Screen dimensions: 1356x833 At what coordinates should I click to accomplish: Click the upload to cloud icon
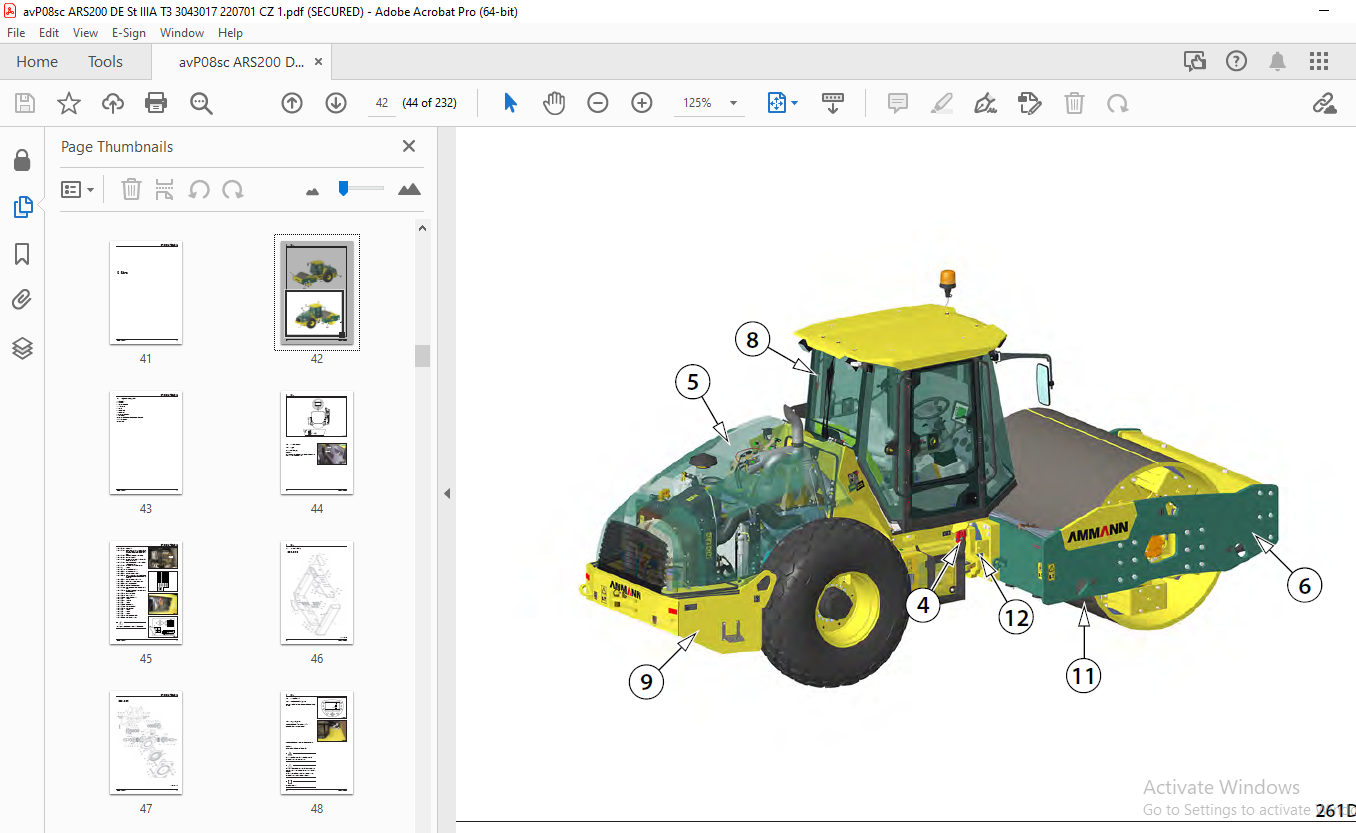click(112, 103)
